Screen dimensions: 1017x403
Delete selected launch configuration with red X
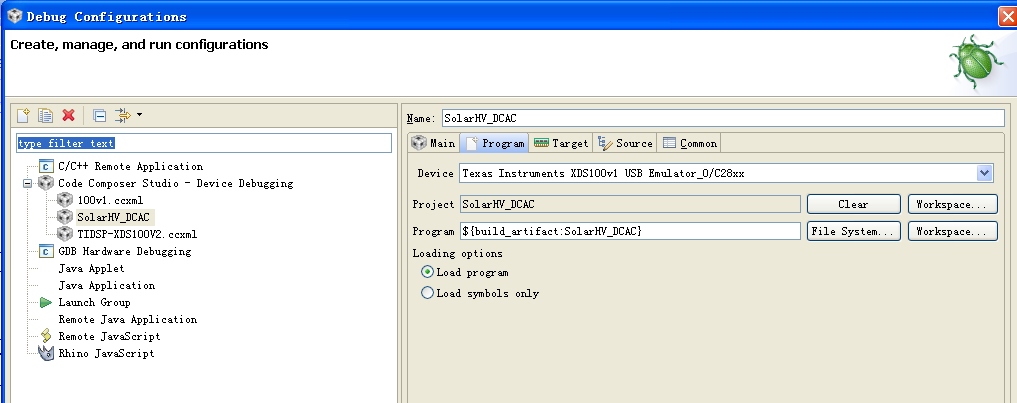pos(68,116)
